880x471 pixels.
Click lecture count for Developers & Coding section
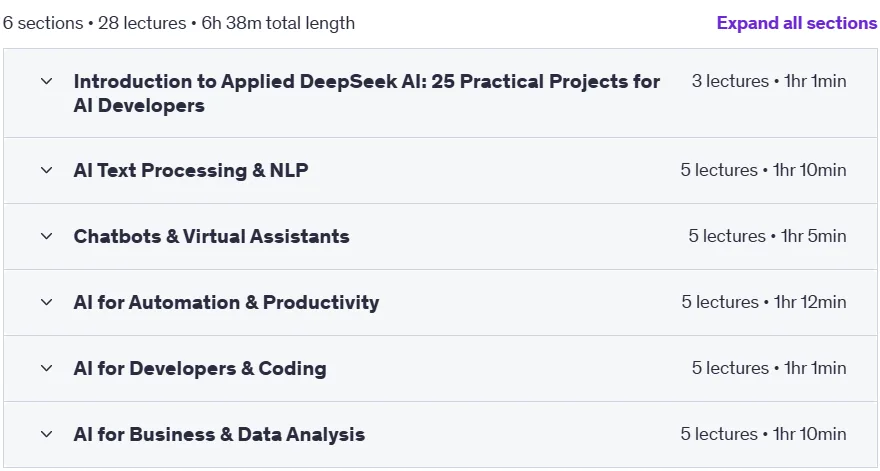tap(769, 368)
